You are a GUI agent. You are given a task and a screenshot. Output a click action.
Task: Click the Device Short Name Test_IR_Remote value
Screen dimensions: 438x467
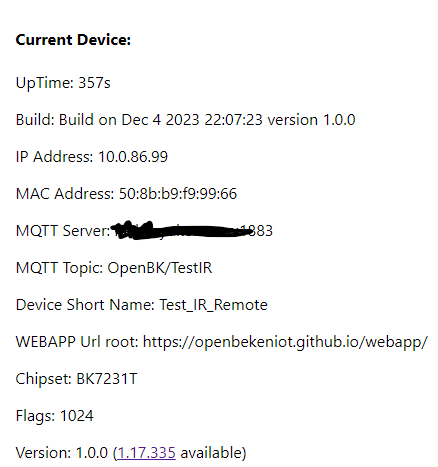tap(213, 305)
